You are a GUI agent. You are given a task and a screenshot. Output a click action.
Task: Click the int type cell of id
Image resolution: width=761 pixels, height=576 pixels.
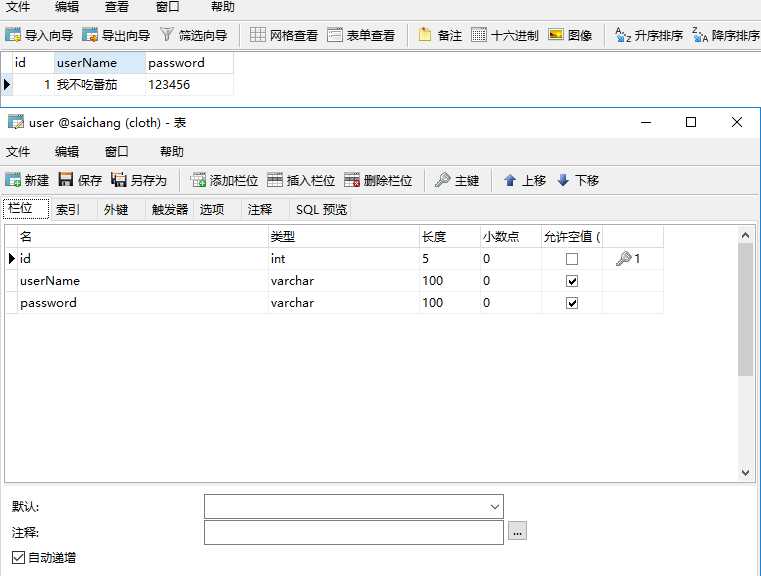344,259
